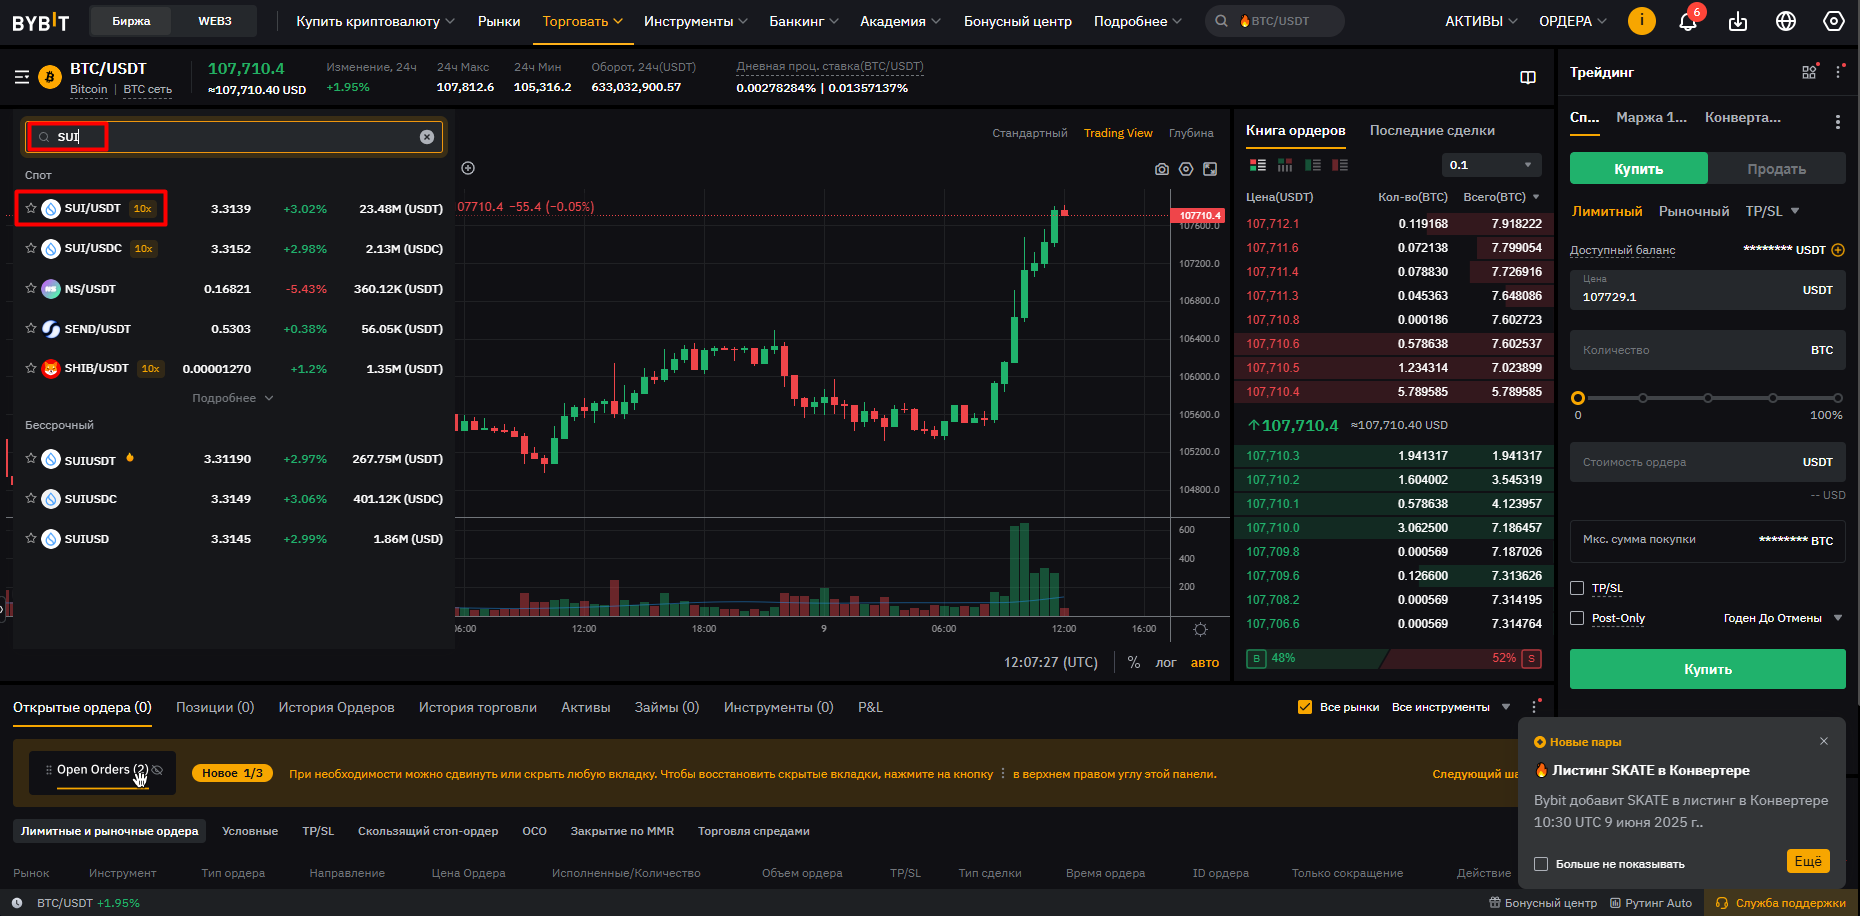Star SUIUSDT perpetual as favorite
This screenshot has height=916, width=1860.
31,458
